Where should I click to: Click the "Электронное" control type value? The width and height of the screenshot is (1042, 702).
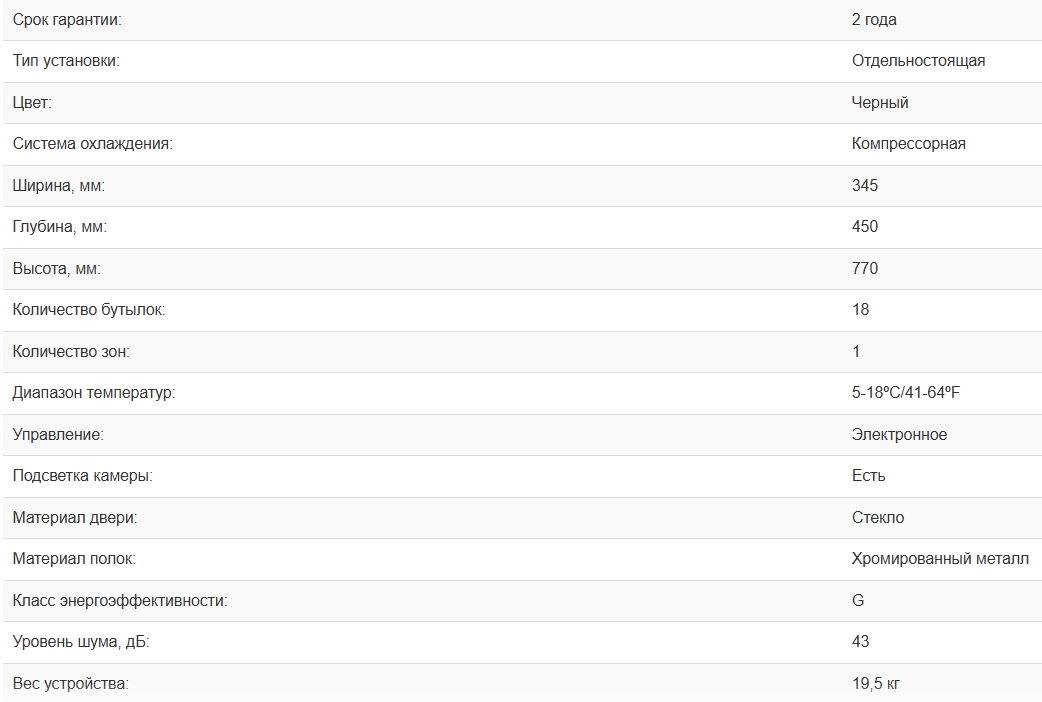click(x=899, y=435)
